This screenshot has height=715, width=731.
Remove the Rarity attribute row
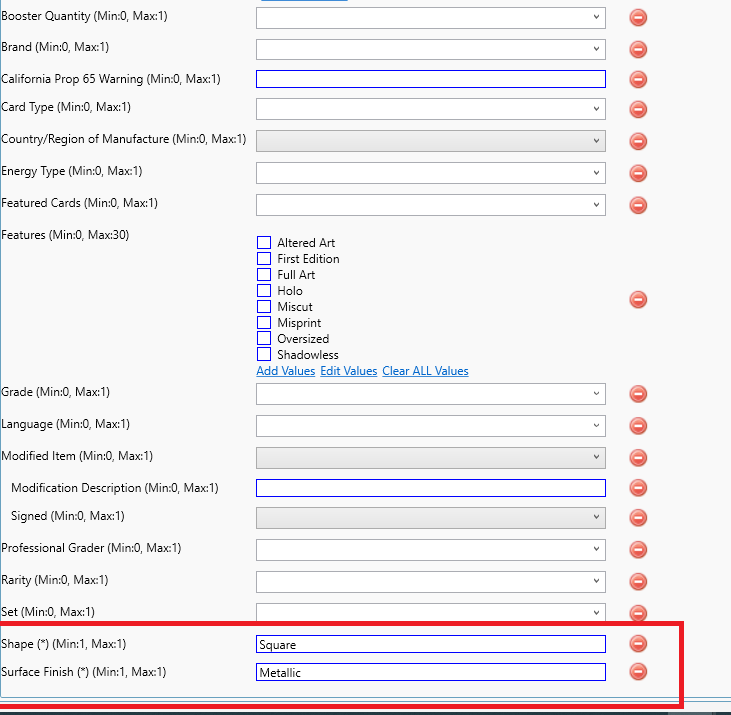(638, 581)
